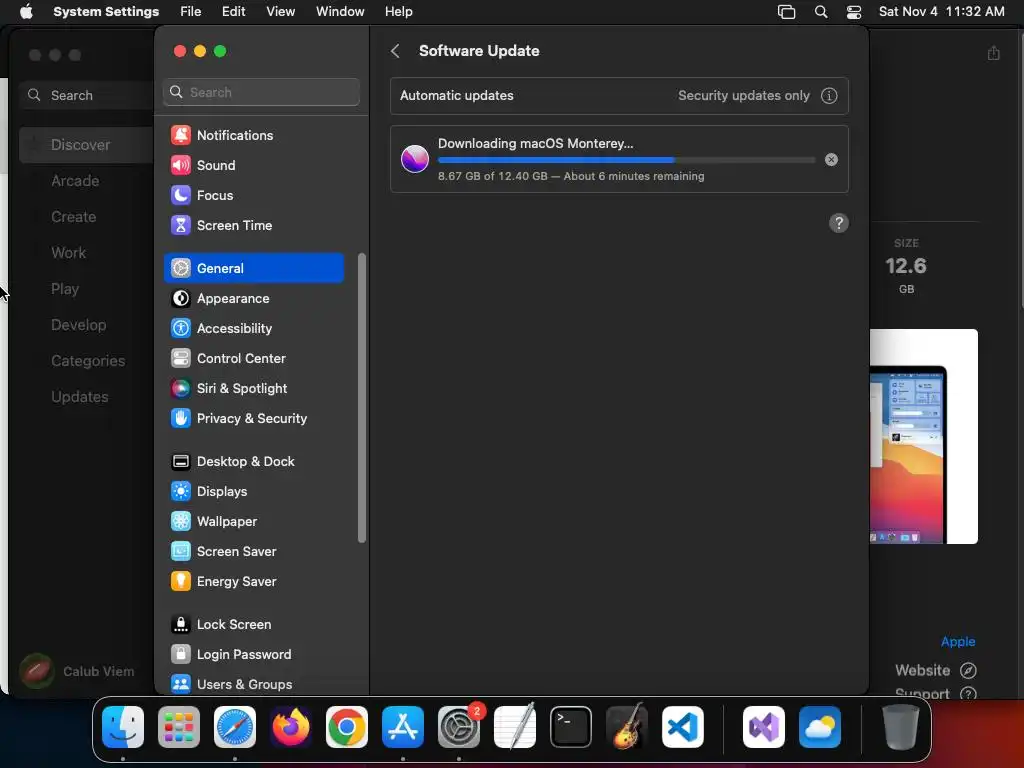This screenshot has width=1024, height=768.
Task: Open Screen Time settings
Action: tap(253, 225)
